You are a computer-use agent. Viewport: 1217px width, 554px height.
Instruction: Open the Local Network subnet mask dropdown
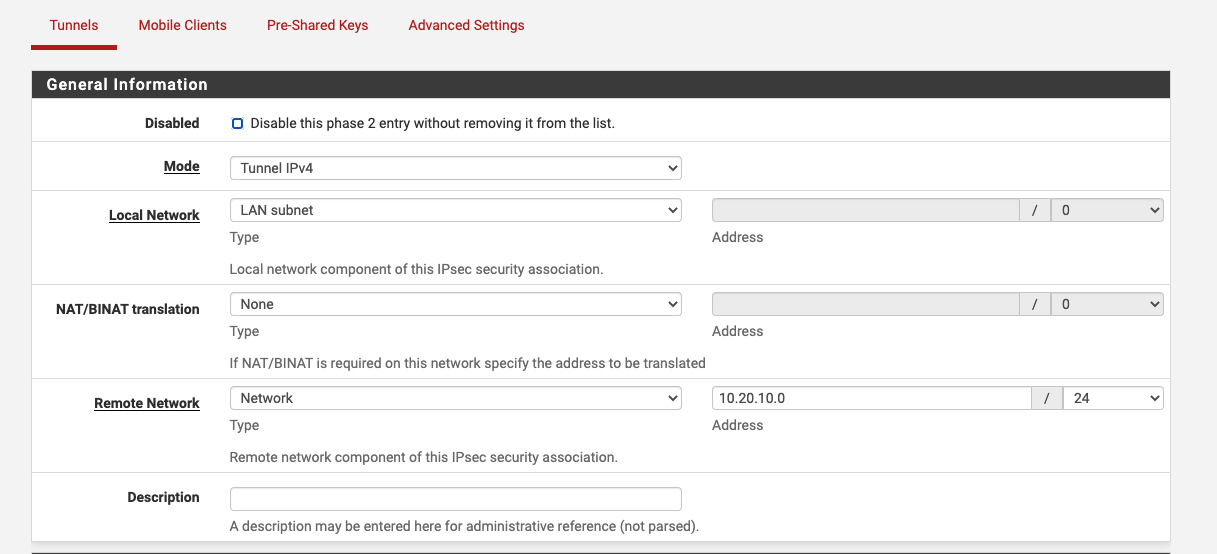coord(1107,210)
